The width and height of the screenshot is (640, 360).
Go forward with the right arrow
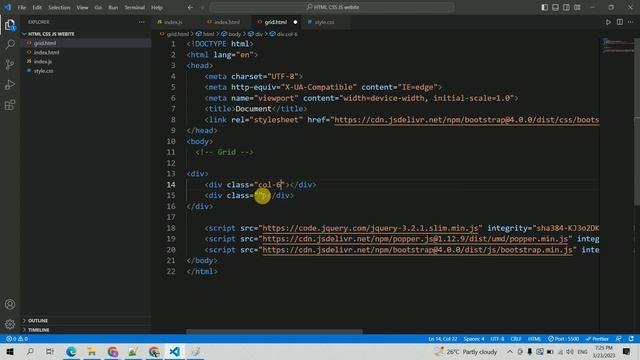tap(202, 7)
